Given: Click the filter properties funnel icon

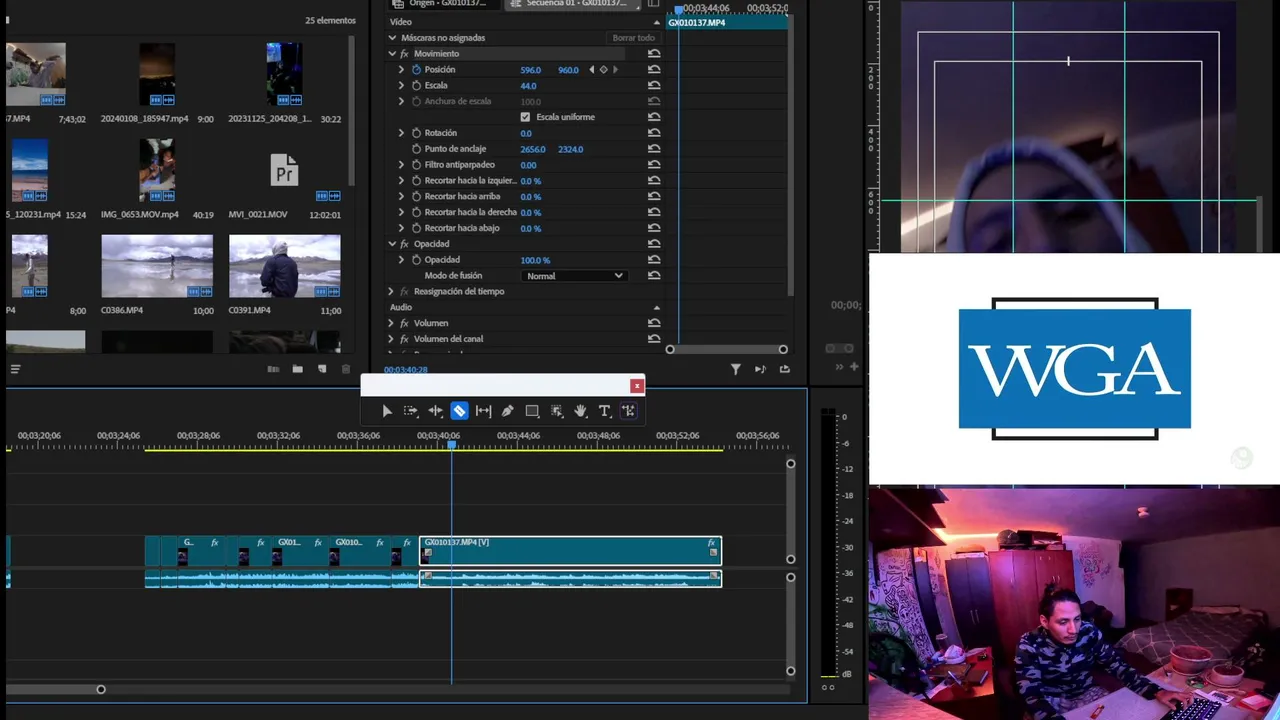Looking at the screenshot, I should [736, 369].
